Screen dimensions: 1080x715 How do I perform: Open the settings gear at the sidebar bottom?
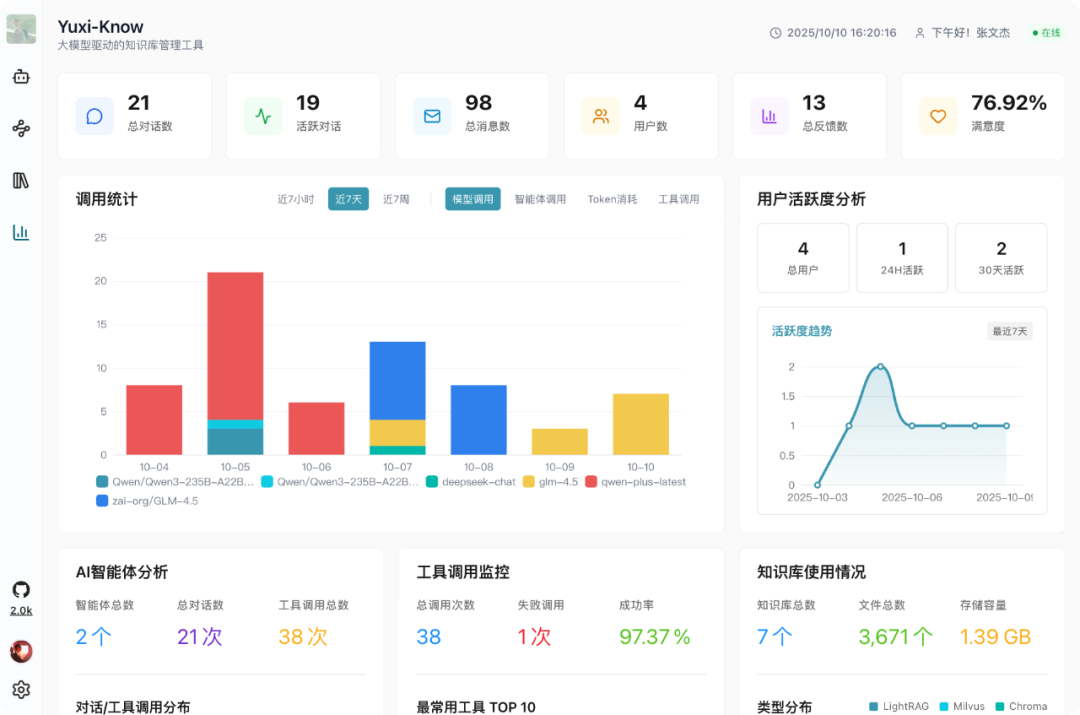[22, 690]
